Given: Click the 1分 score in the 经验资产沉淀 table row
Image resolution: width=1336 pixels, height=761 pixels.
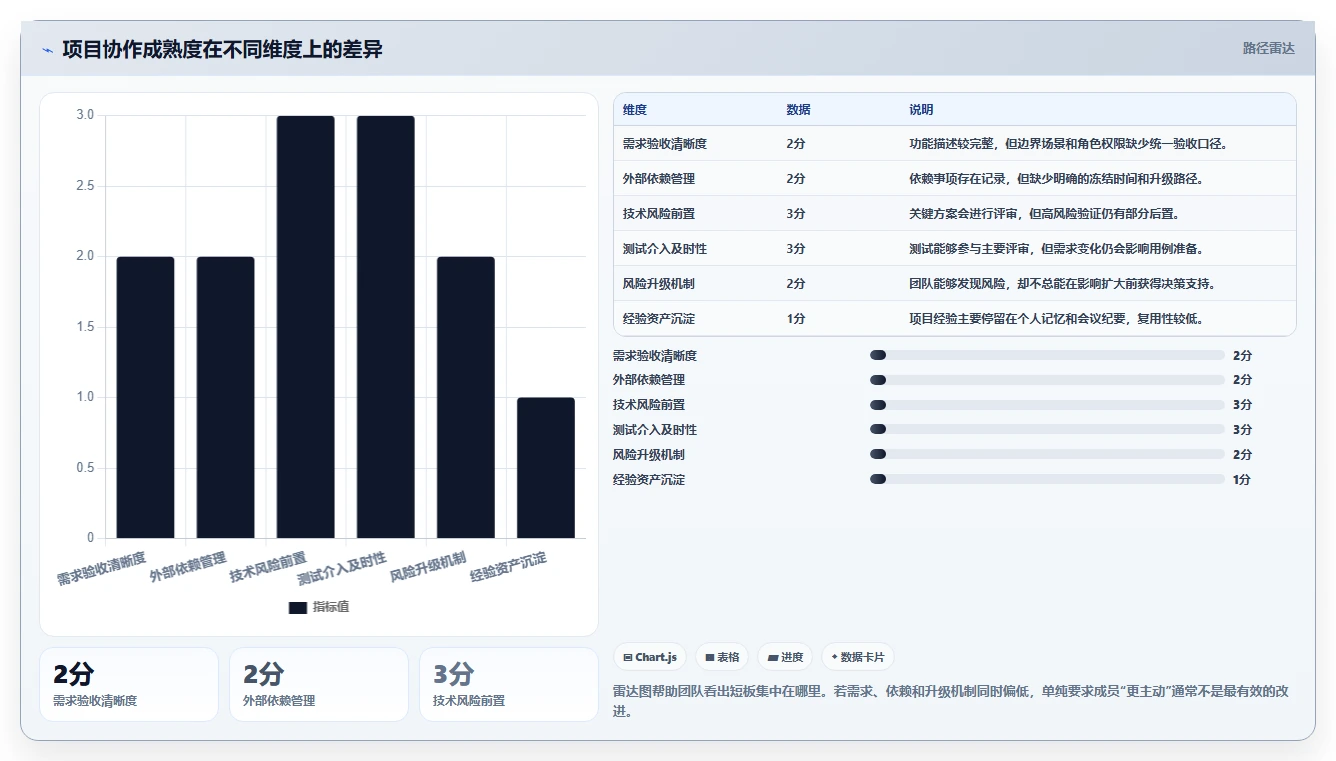Looking at the screenshot, I should 796,319.
